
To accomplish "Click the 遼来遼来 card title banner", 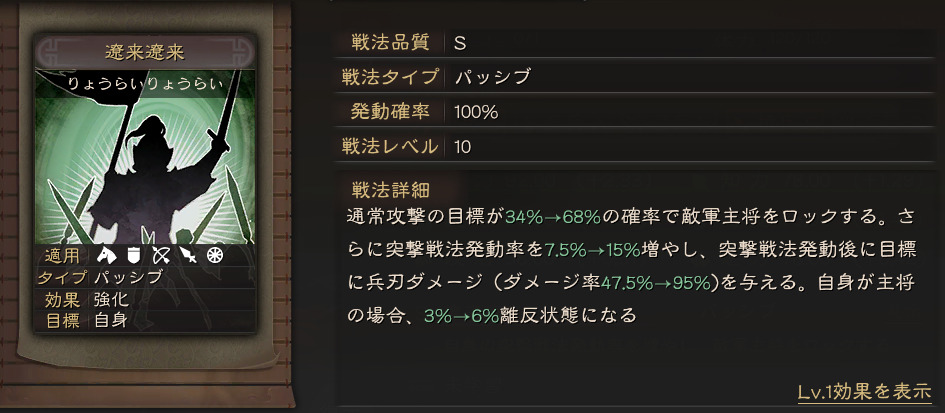I will (145, 52).
